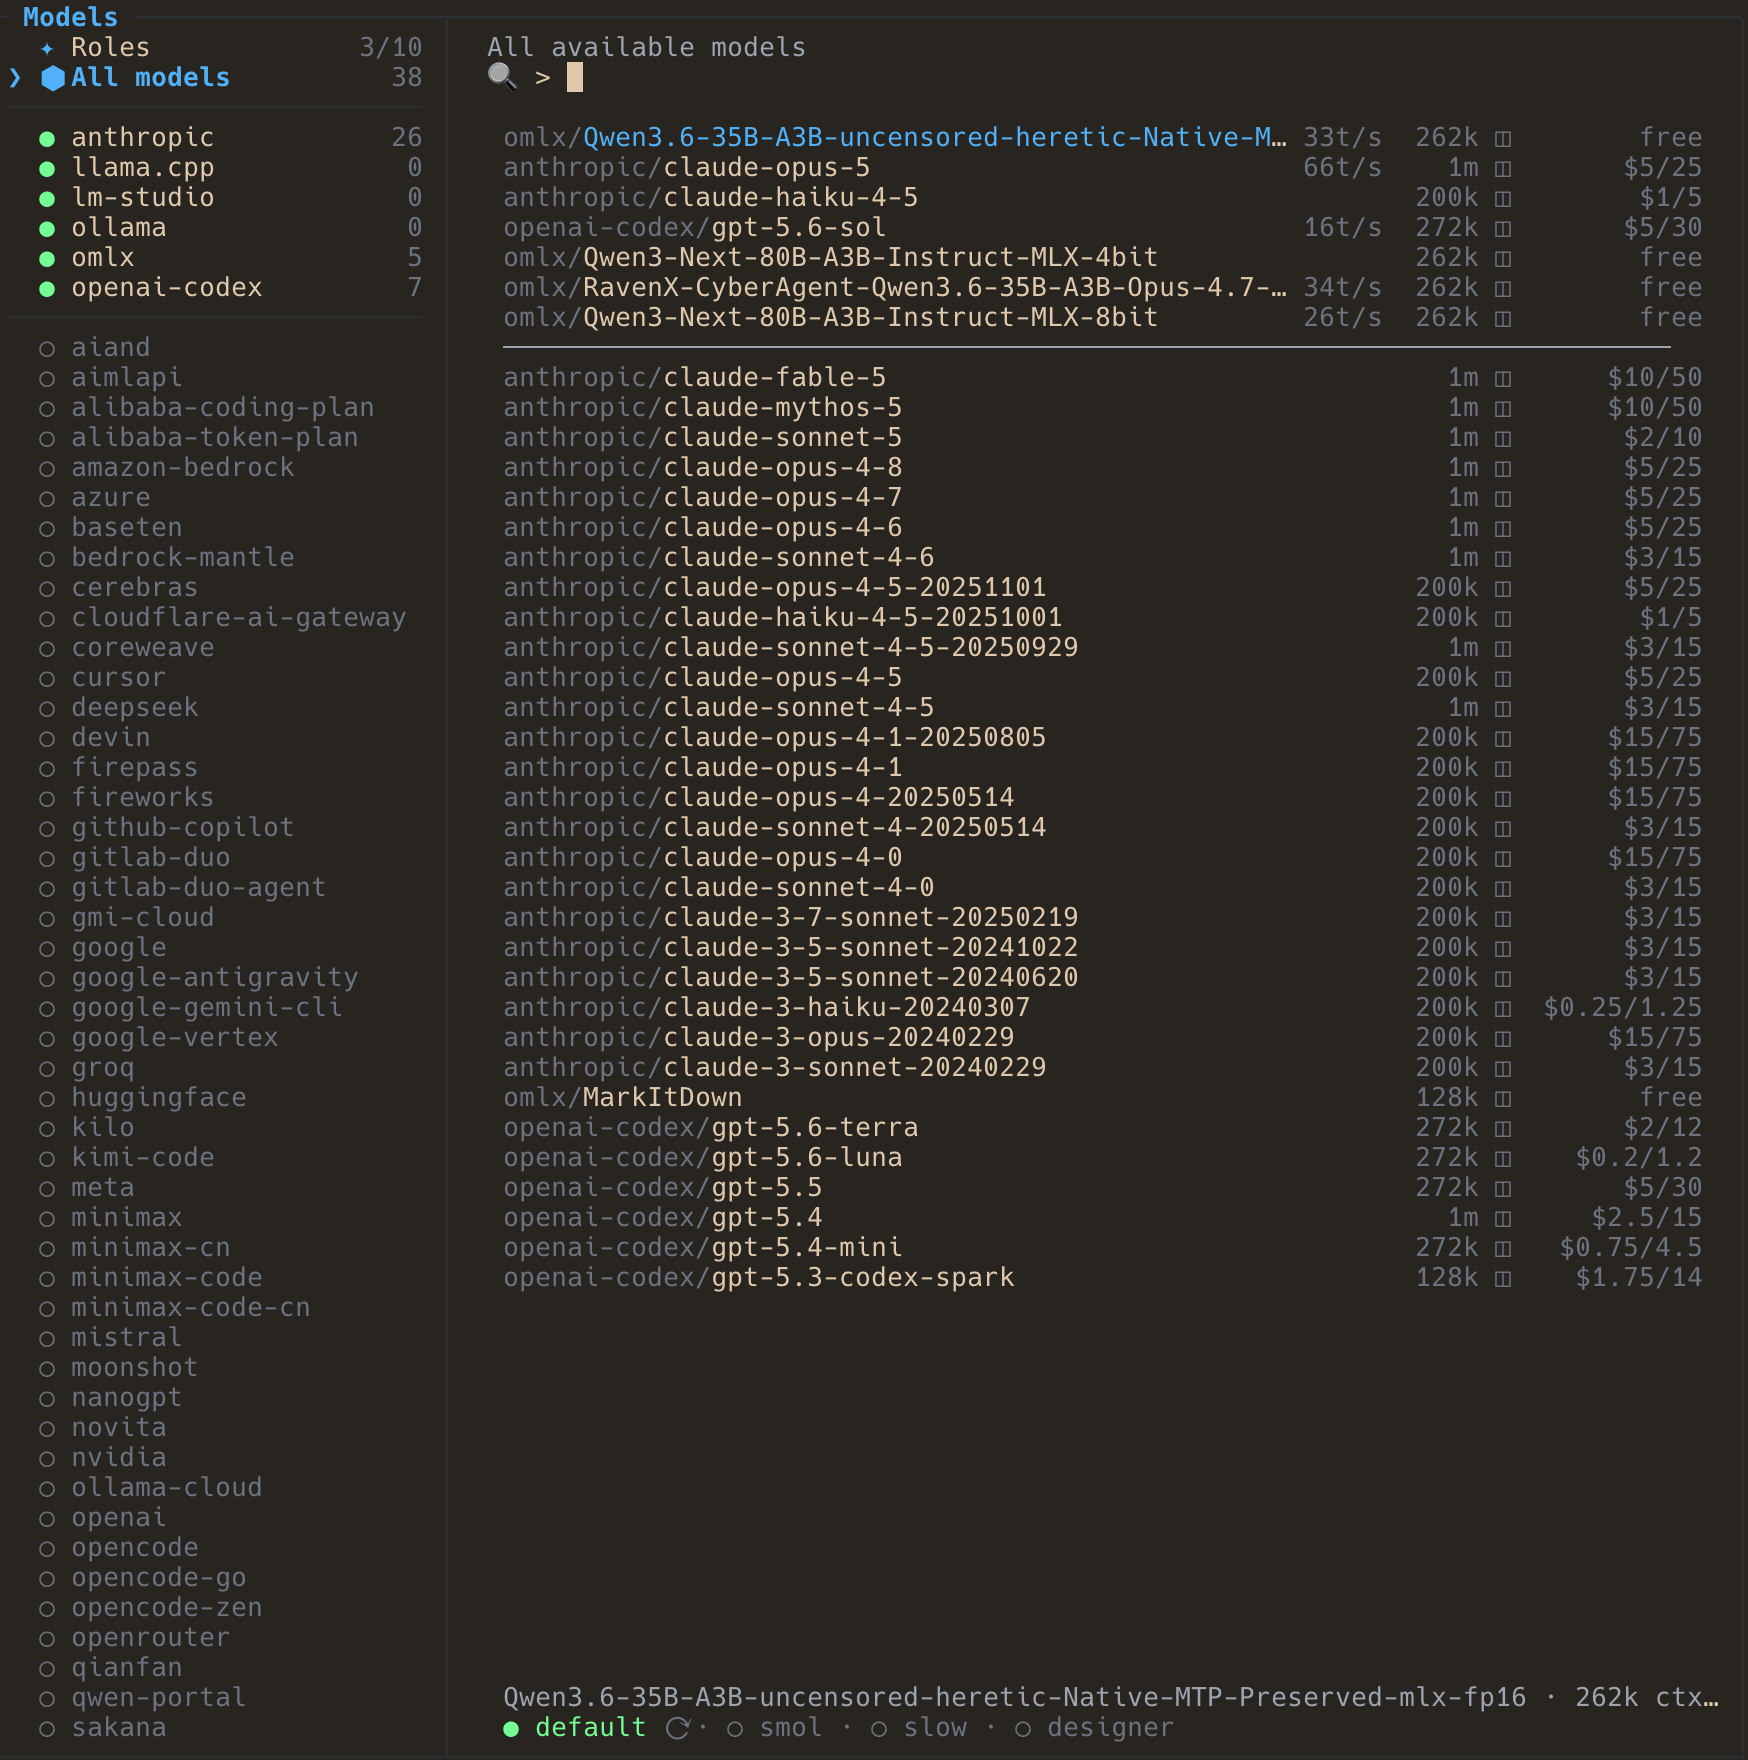1748x1760 pixels.
Task: Click the green status dot for anthropic
Action: (47, 138)
